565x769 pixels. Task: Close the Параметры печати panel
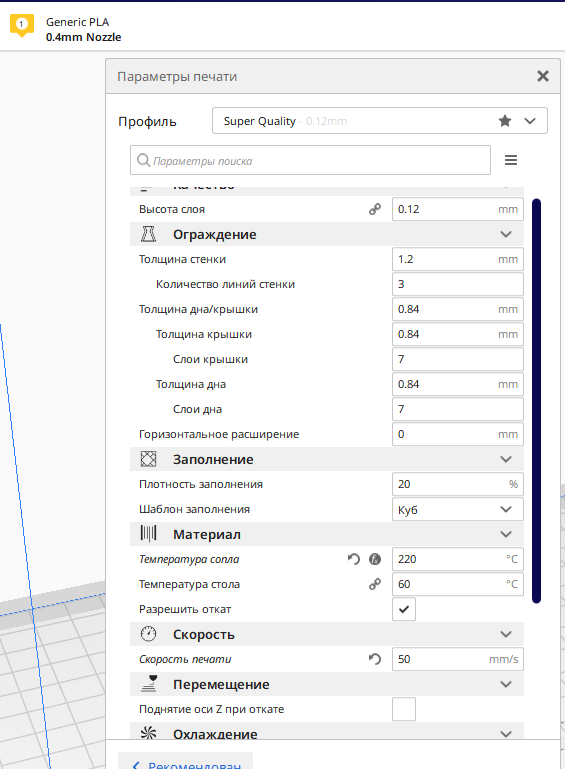tap(542, 76)
